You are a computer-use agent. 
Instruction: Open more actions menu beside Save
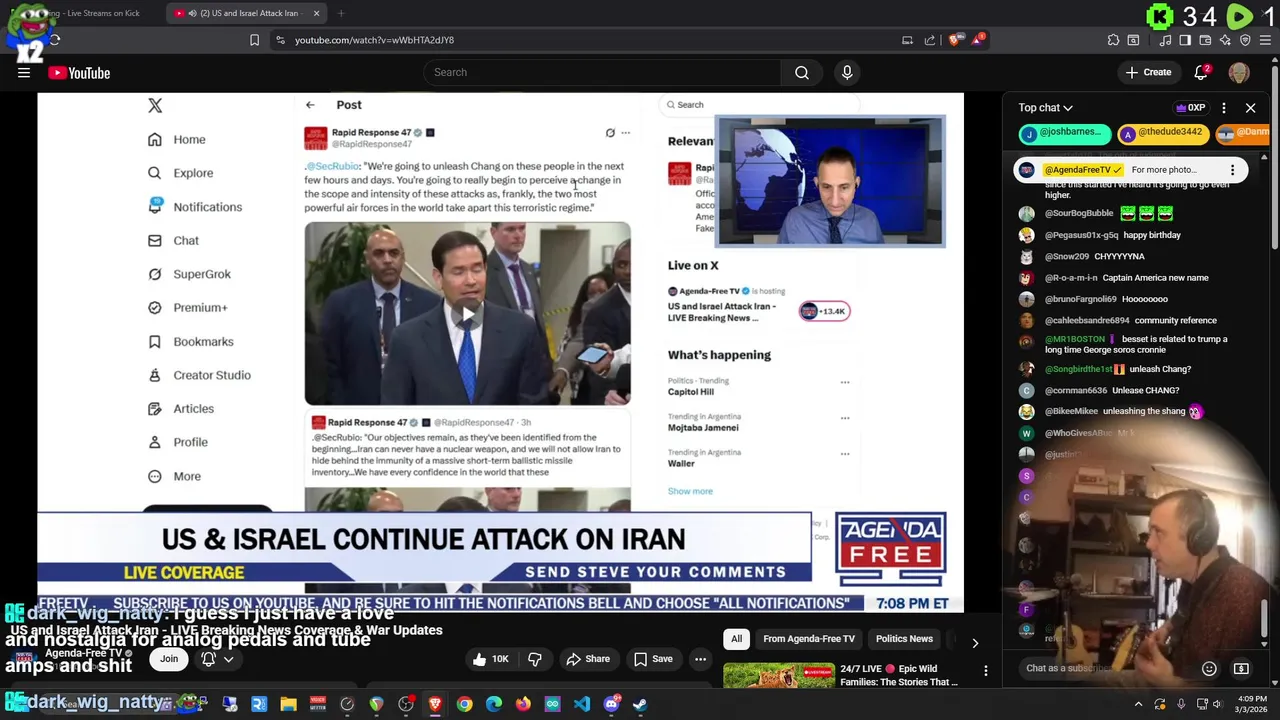click(701, 659)
